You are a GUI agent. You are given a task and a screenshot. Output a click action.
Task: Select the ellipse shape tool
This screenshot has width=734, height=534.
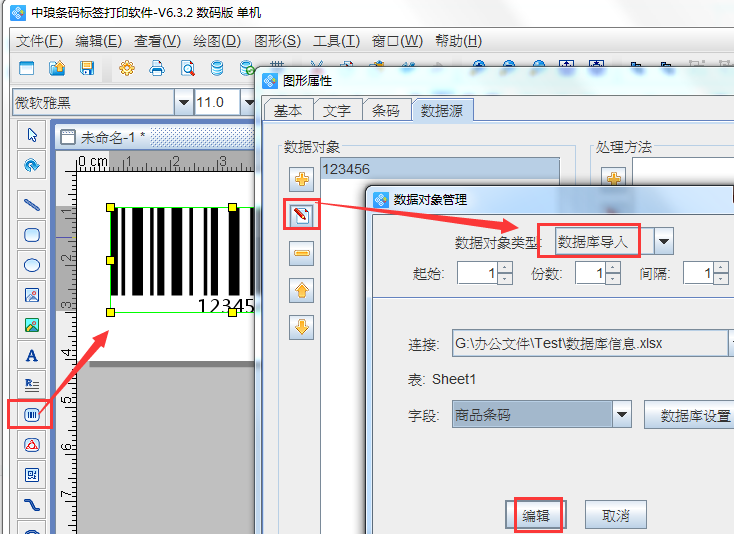tap(31, 265)
